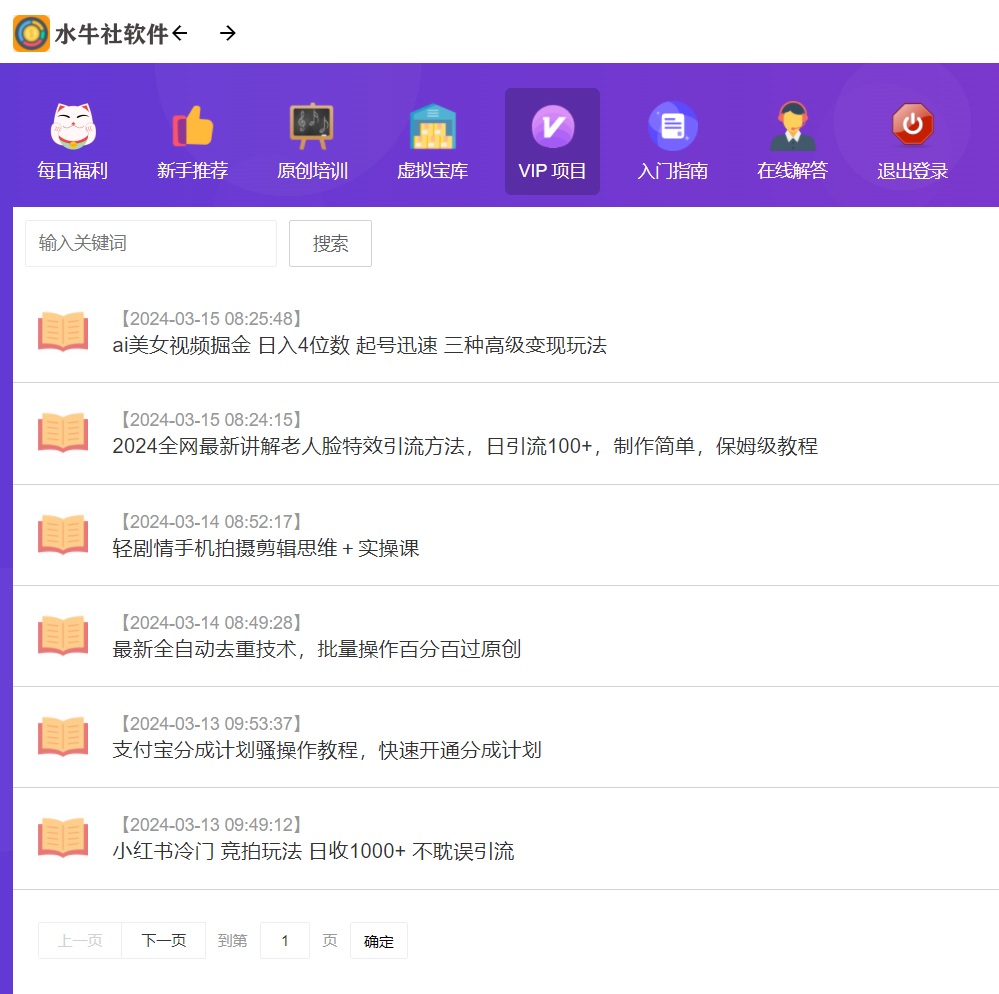Switch to the 在线解答 tab label
The width and height of the screenshot is (999, 994).
pyautogui.click(x=792, y=171)
